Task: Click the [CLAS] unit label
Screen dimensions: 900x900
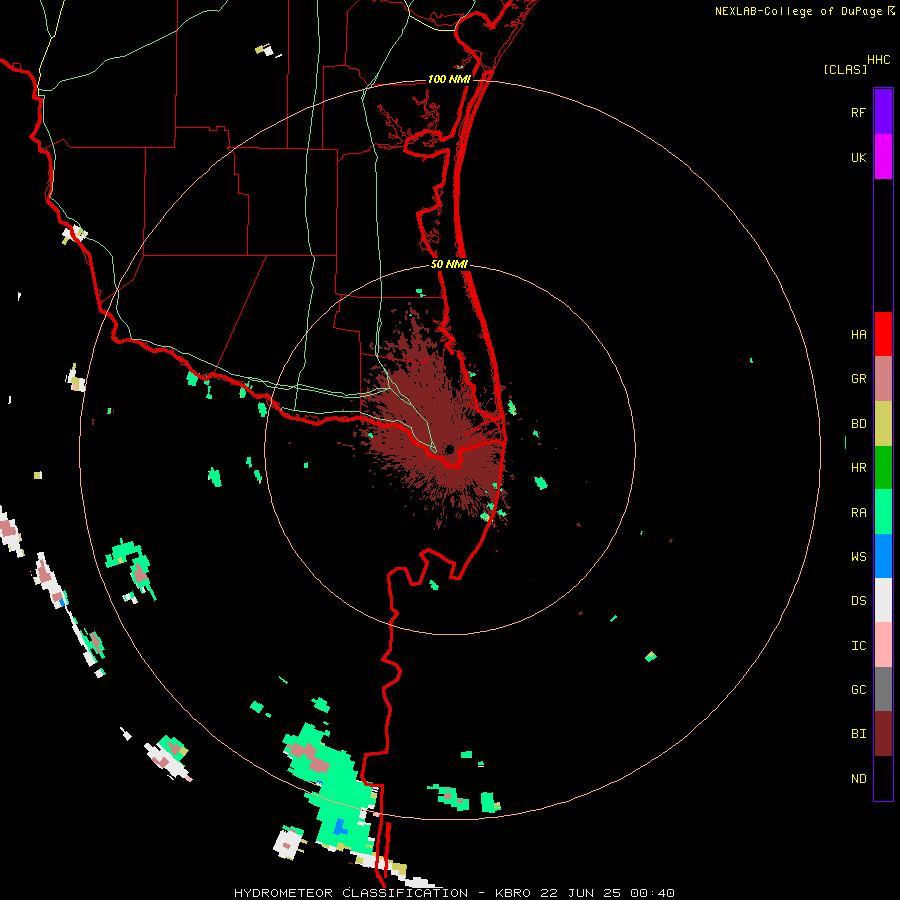Action: coord(845,69)
